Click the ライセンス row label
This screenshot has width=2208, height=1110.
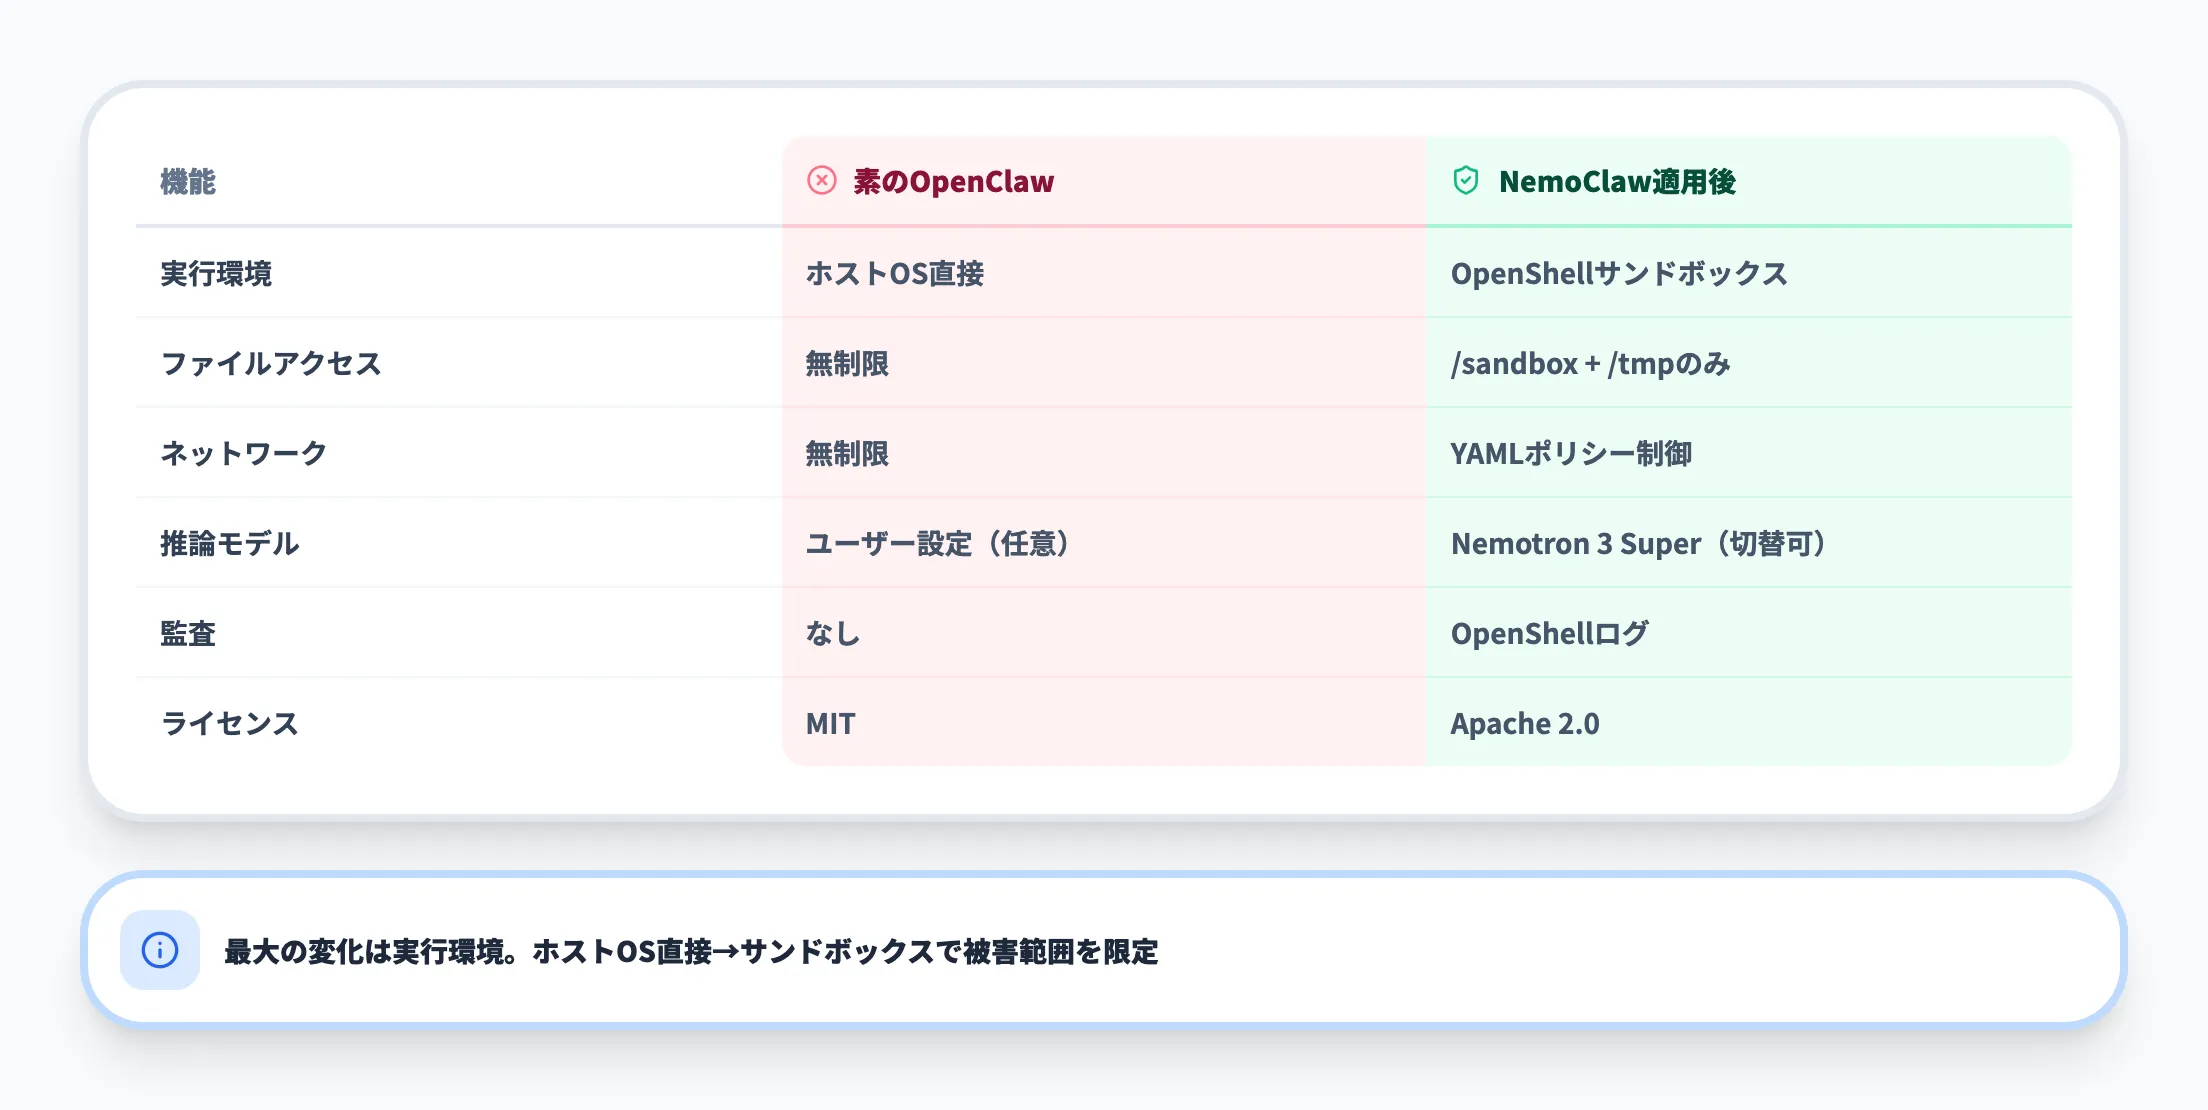pos(228,723)
